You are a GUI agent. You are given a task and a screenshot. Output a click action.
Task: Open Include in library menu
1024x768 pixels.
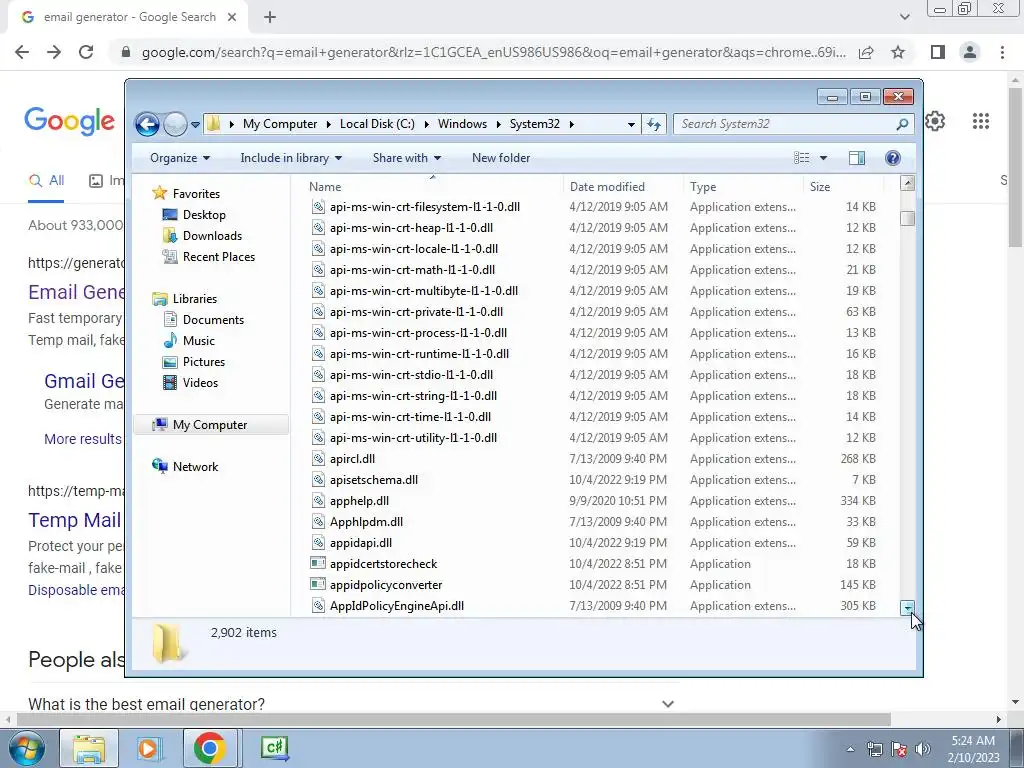point(291,158)
